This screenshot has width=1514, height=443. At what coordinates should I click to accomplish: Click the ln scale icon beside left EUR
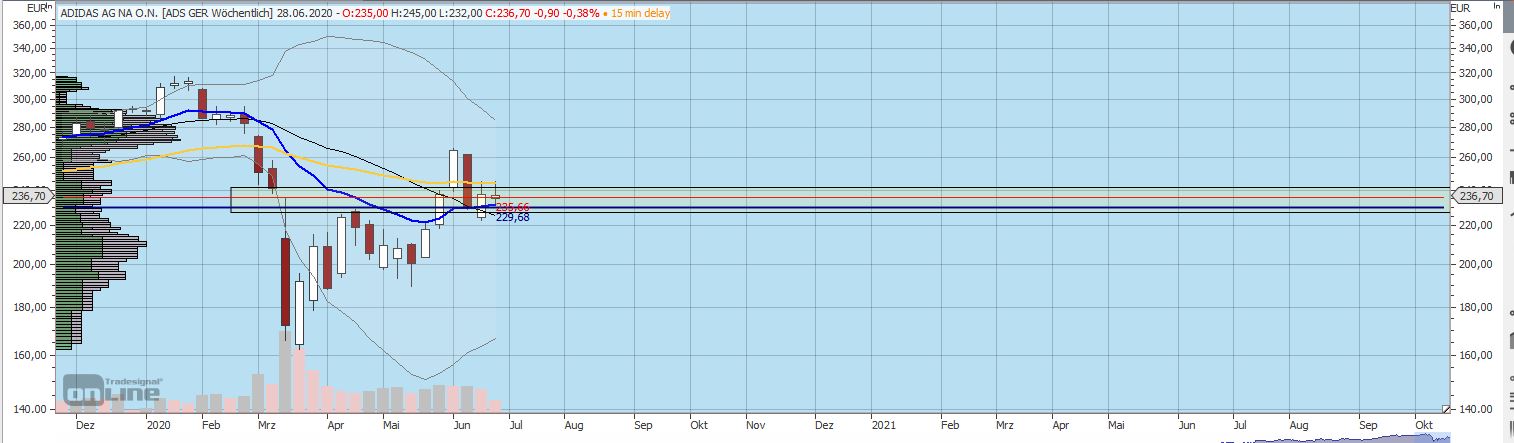coord(47,7)
